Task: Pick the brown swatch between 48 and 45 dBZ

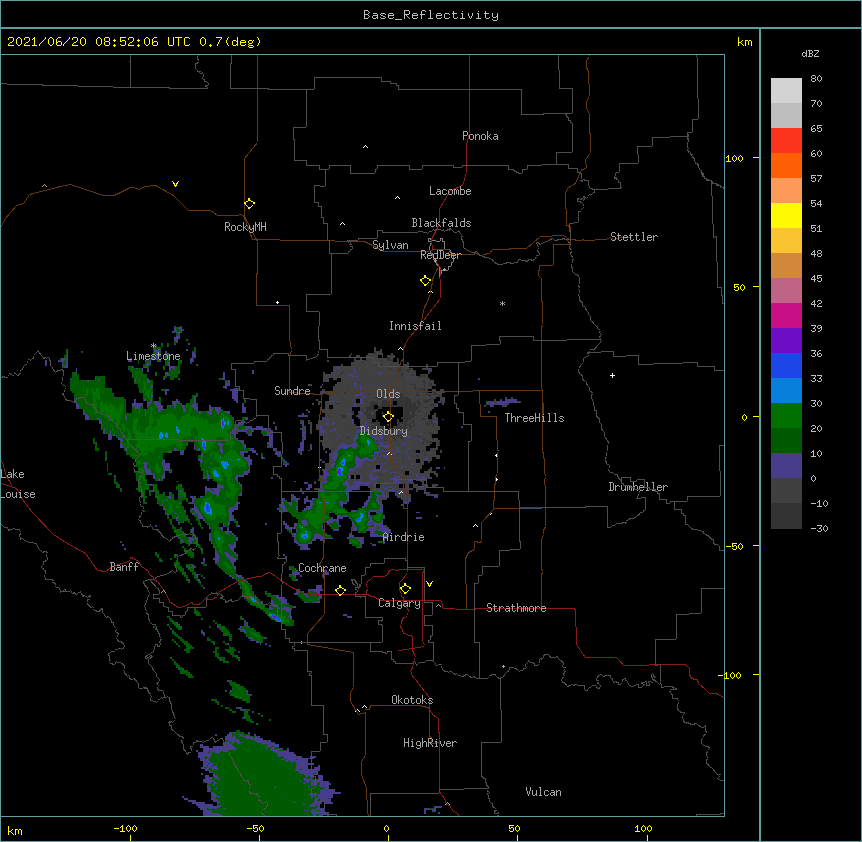Action: (x=786, y=265)
